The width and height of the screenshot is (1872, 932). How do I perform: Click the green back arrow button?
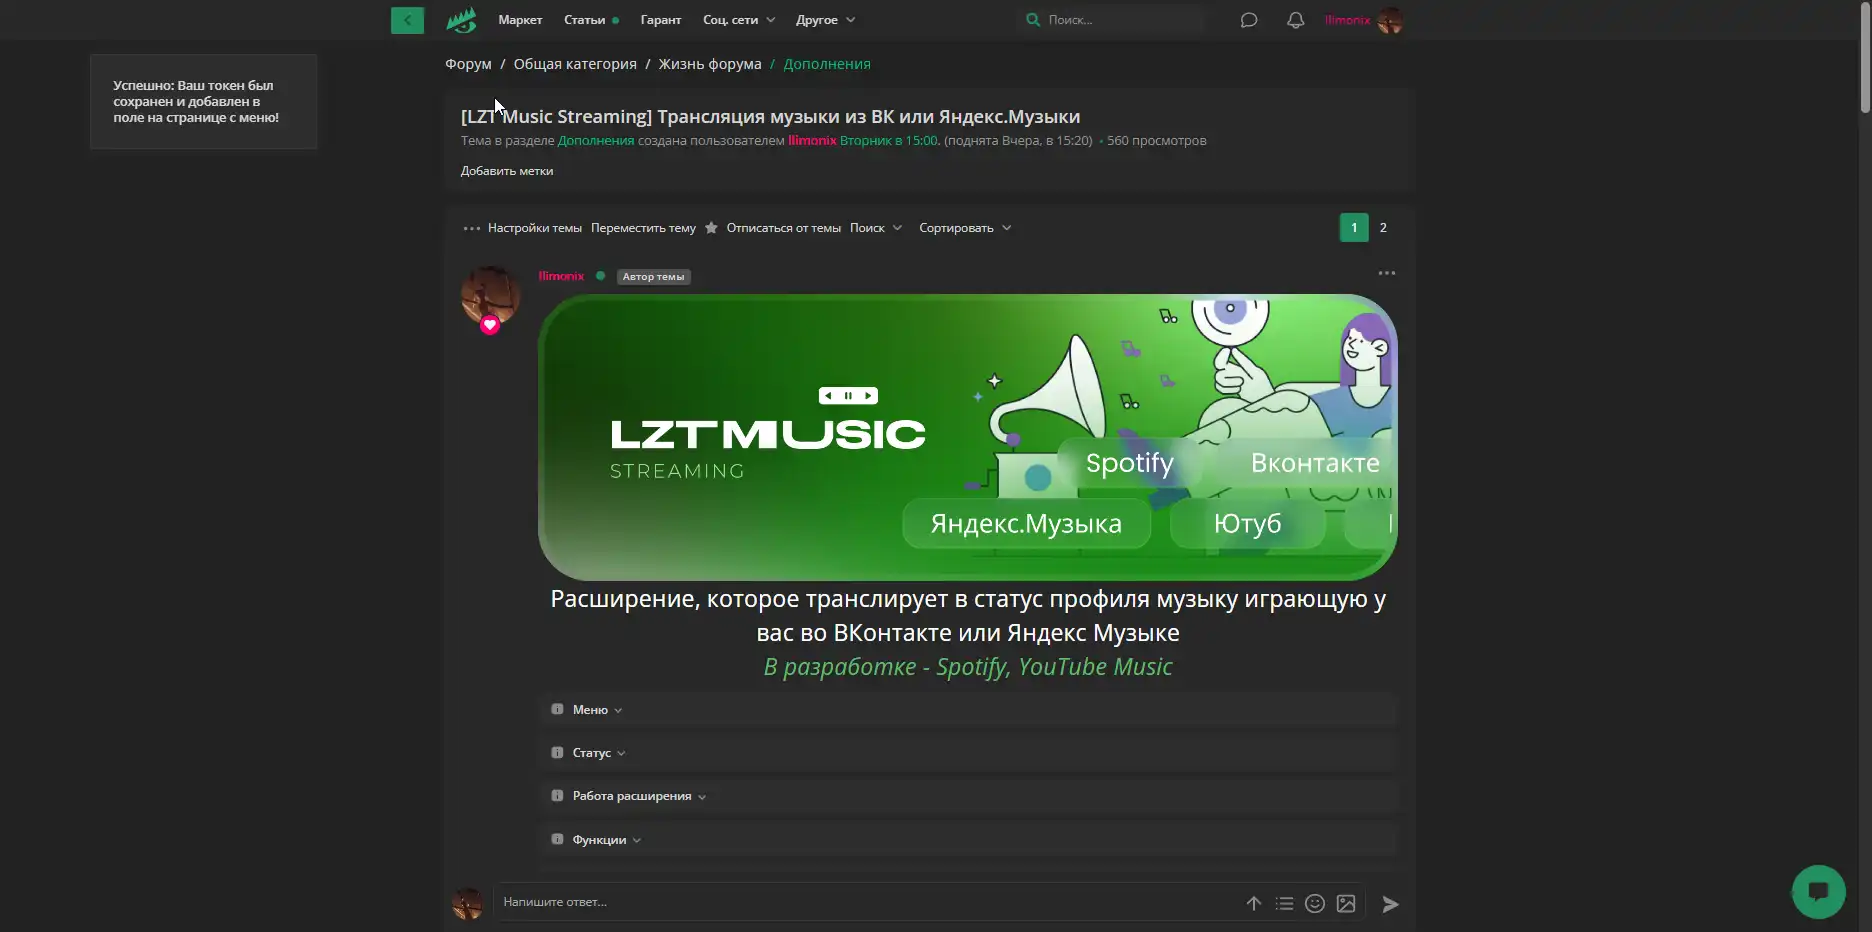407,20
